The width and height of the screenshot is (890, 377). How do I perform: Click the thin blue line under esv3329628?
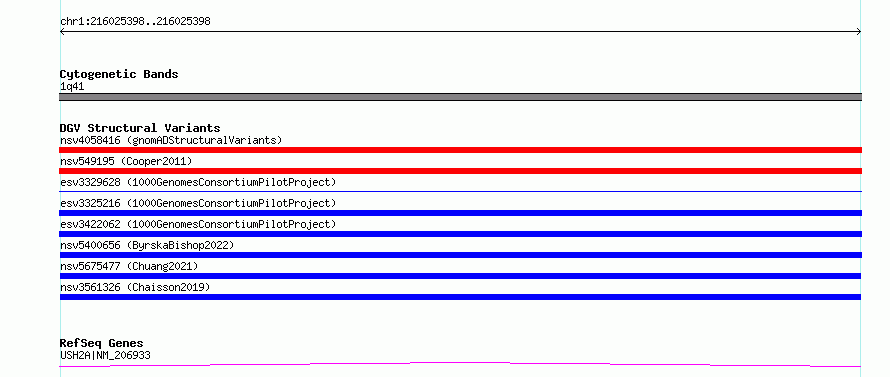click(460, 192)
